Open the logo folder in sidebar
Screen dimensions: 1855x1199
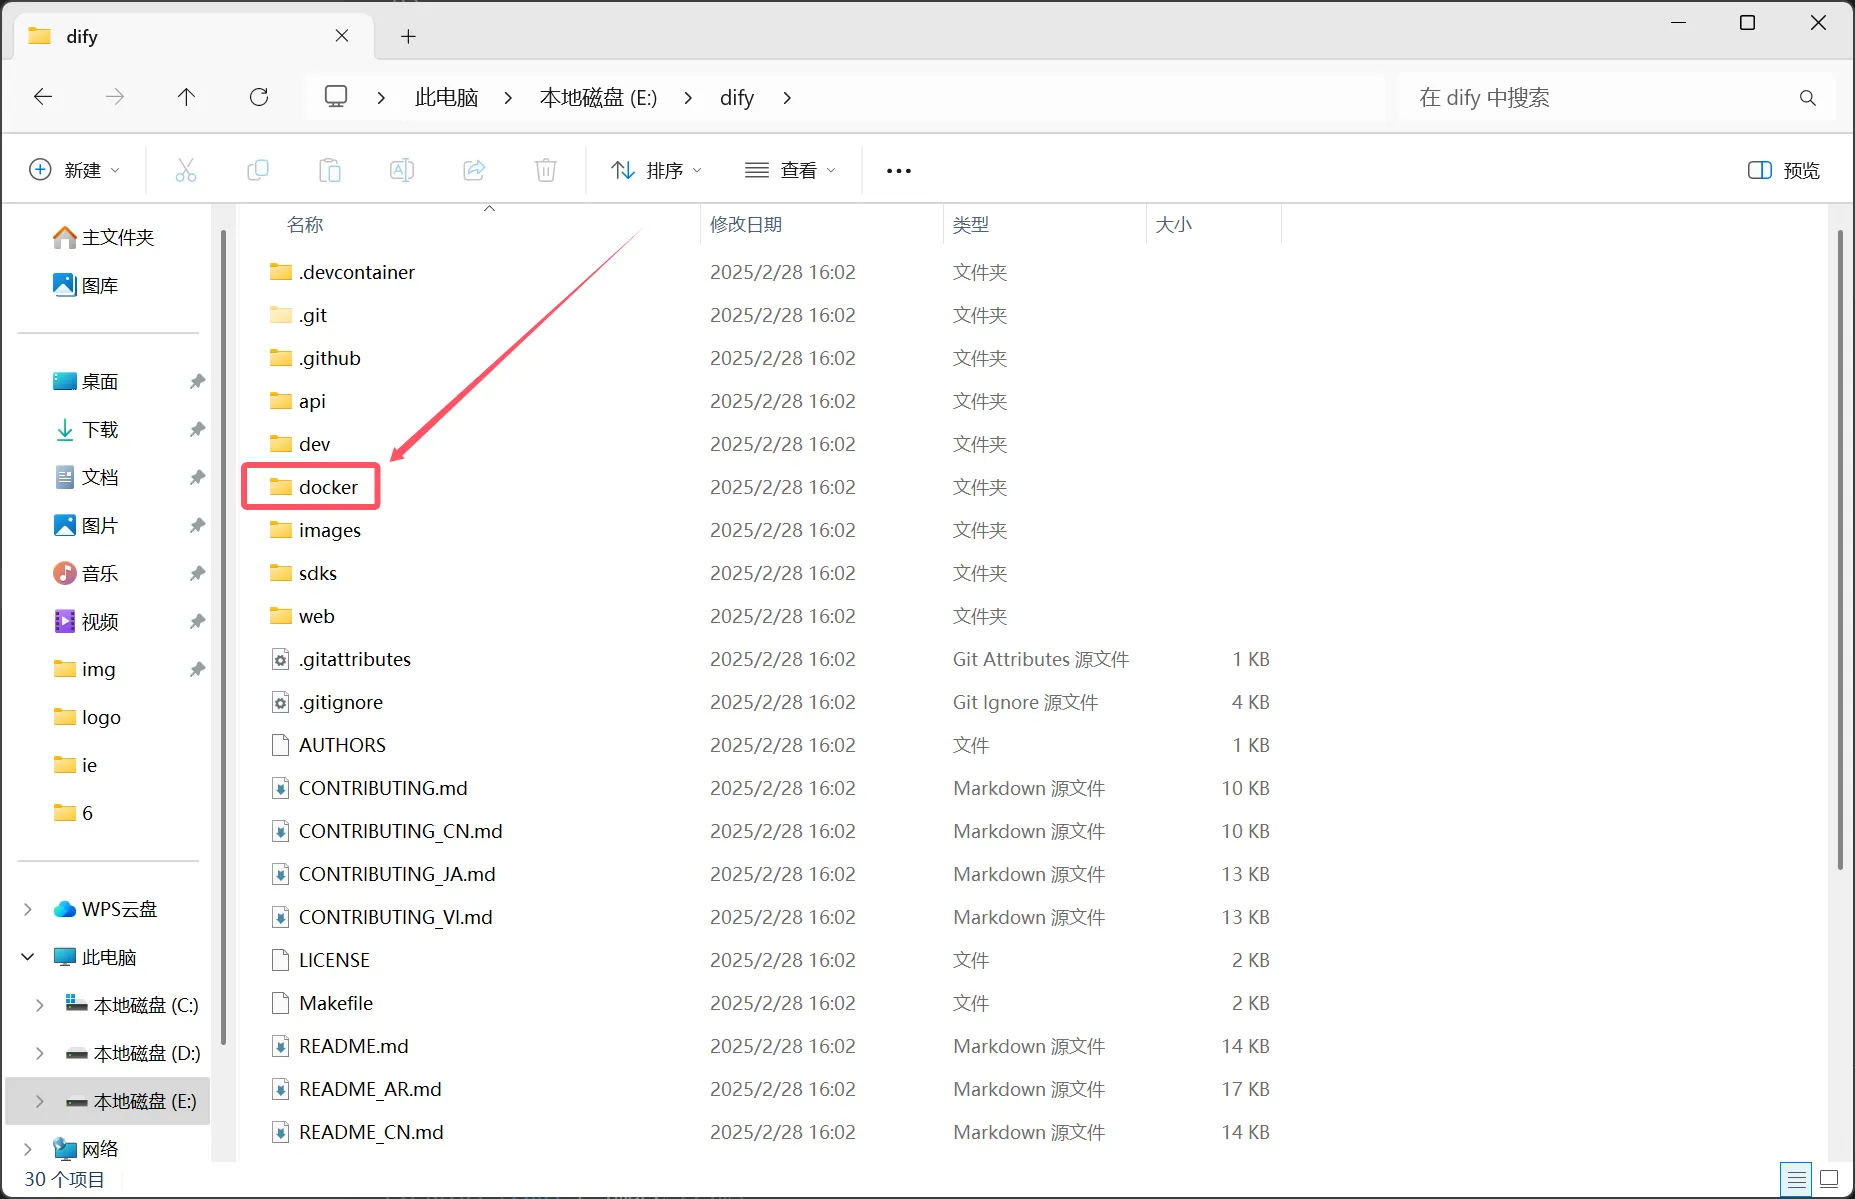click(x=87, y=717)
